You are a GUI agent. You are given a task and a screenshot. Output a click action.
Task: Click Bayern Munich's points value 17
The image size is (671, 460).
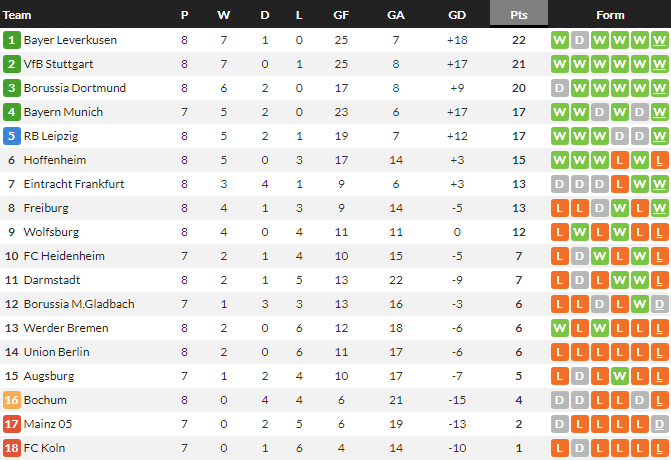[x=519, y=112]
